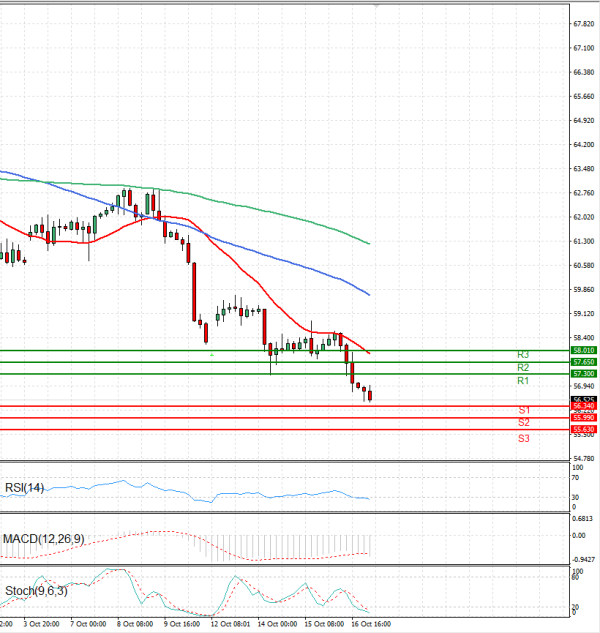Click the R2 resistance level label
Image resolution: width=600 pixels, height=633 pixels.
(523, 368)
